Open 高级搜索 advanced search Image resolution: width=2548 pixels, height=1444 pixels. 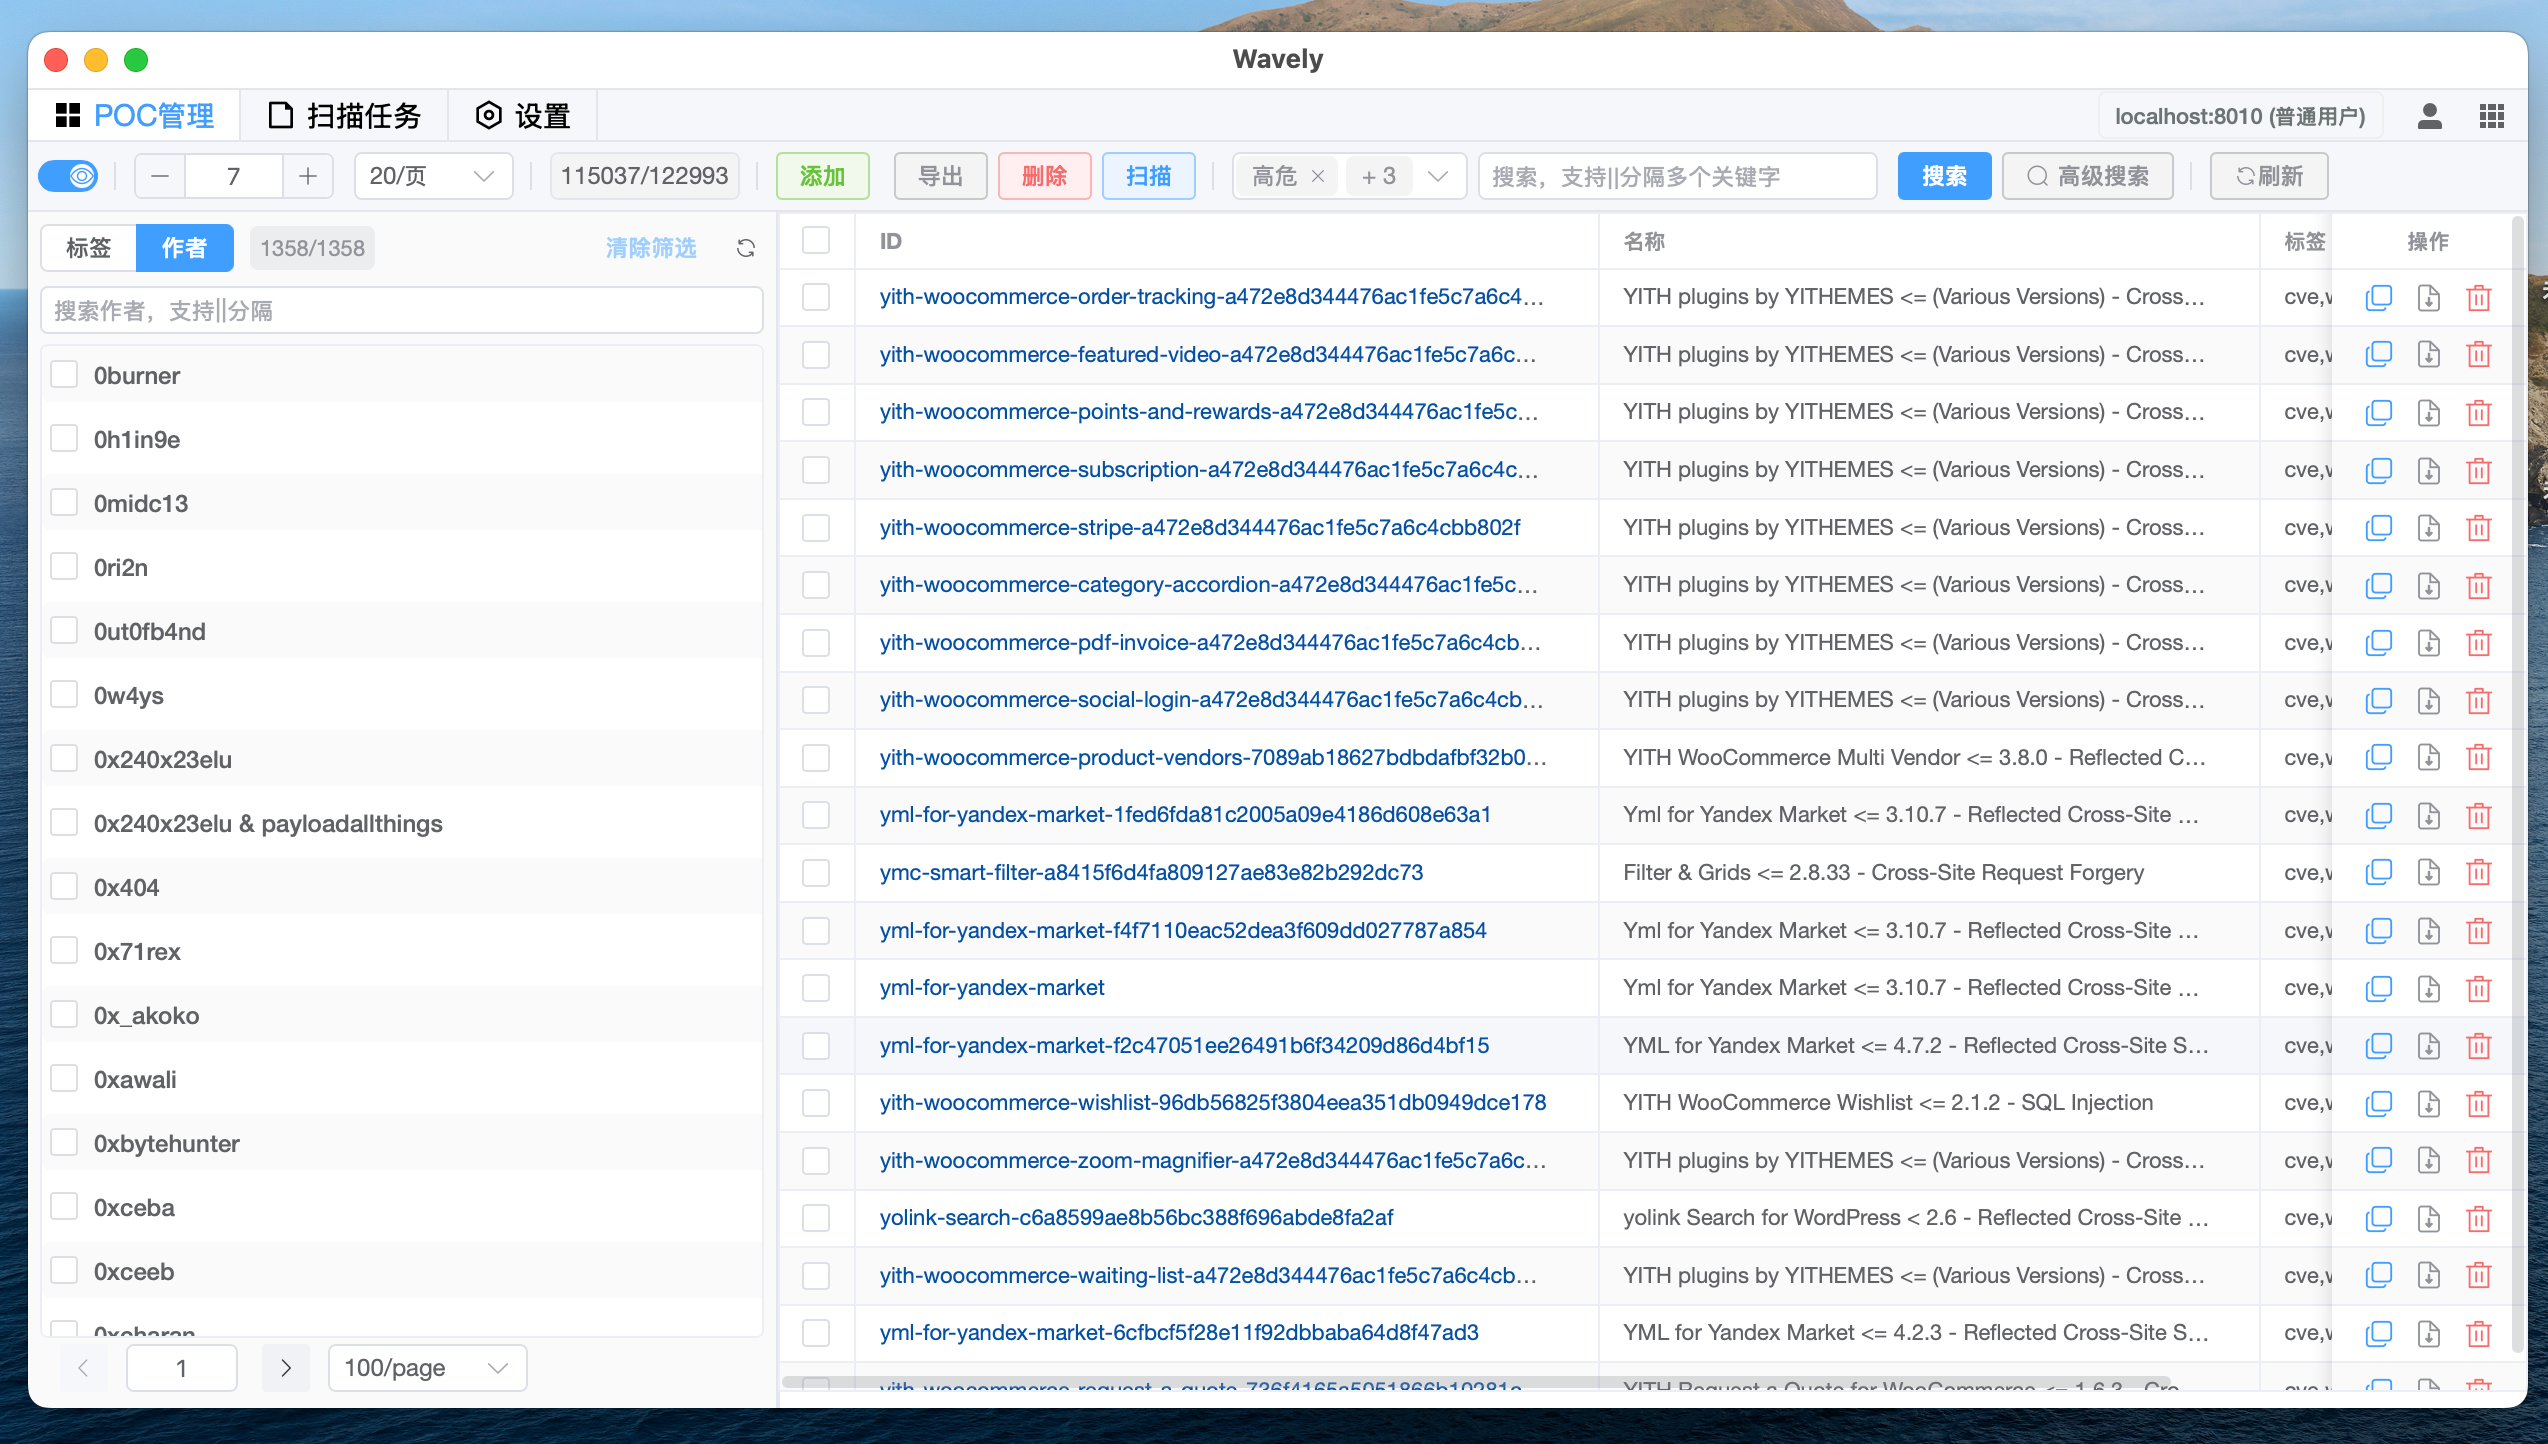[x=2088, y=176]
